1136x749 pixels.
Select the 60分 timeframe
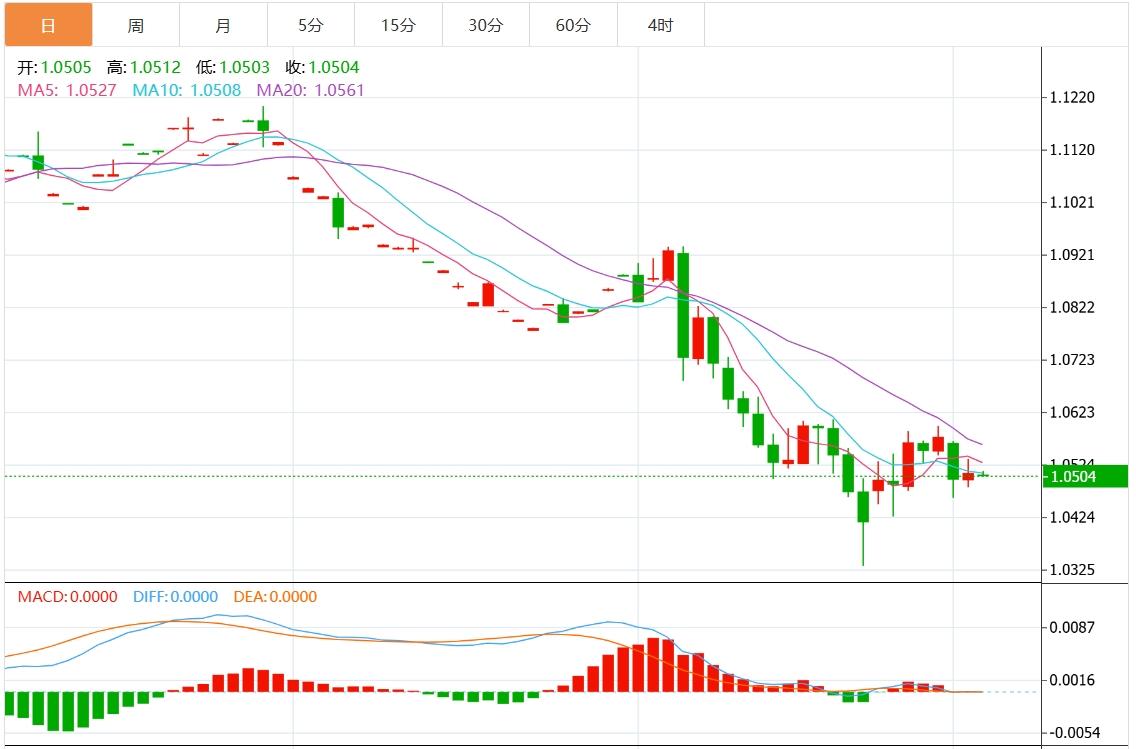[x=573, y=25]
